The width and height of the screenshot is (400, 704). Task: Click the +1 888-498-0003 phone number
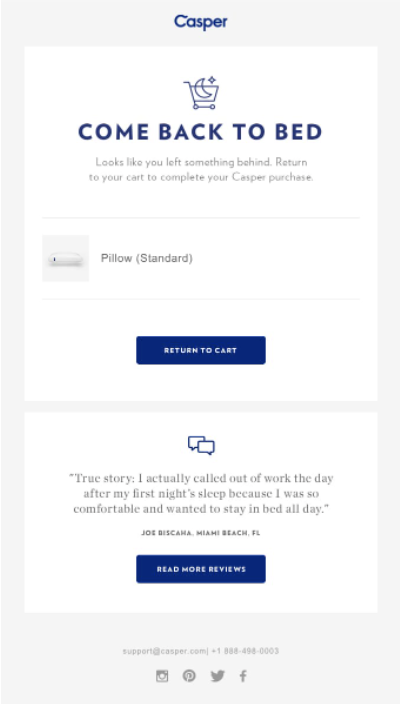point(245,651)
